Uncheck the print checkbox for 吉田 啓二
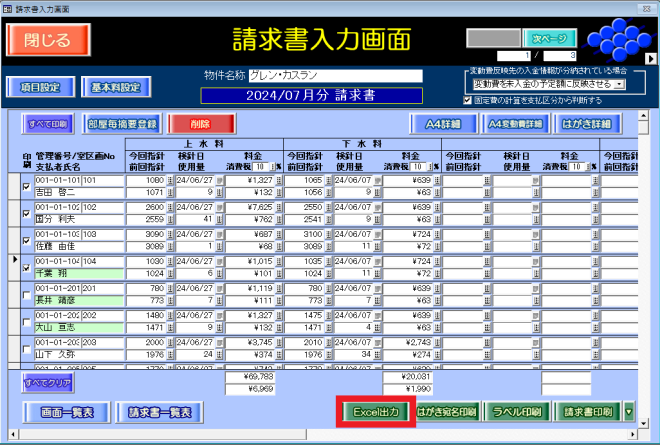660x445 pixels. (x=27, y=186)
